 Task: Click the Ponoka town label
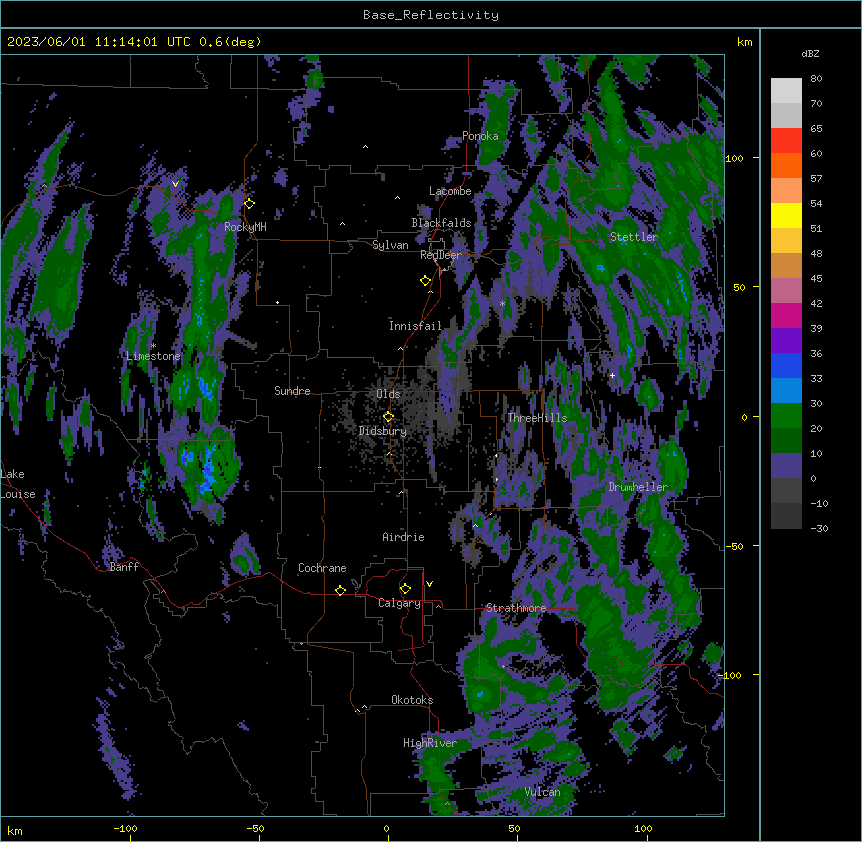[480, 136]
